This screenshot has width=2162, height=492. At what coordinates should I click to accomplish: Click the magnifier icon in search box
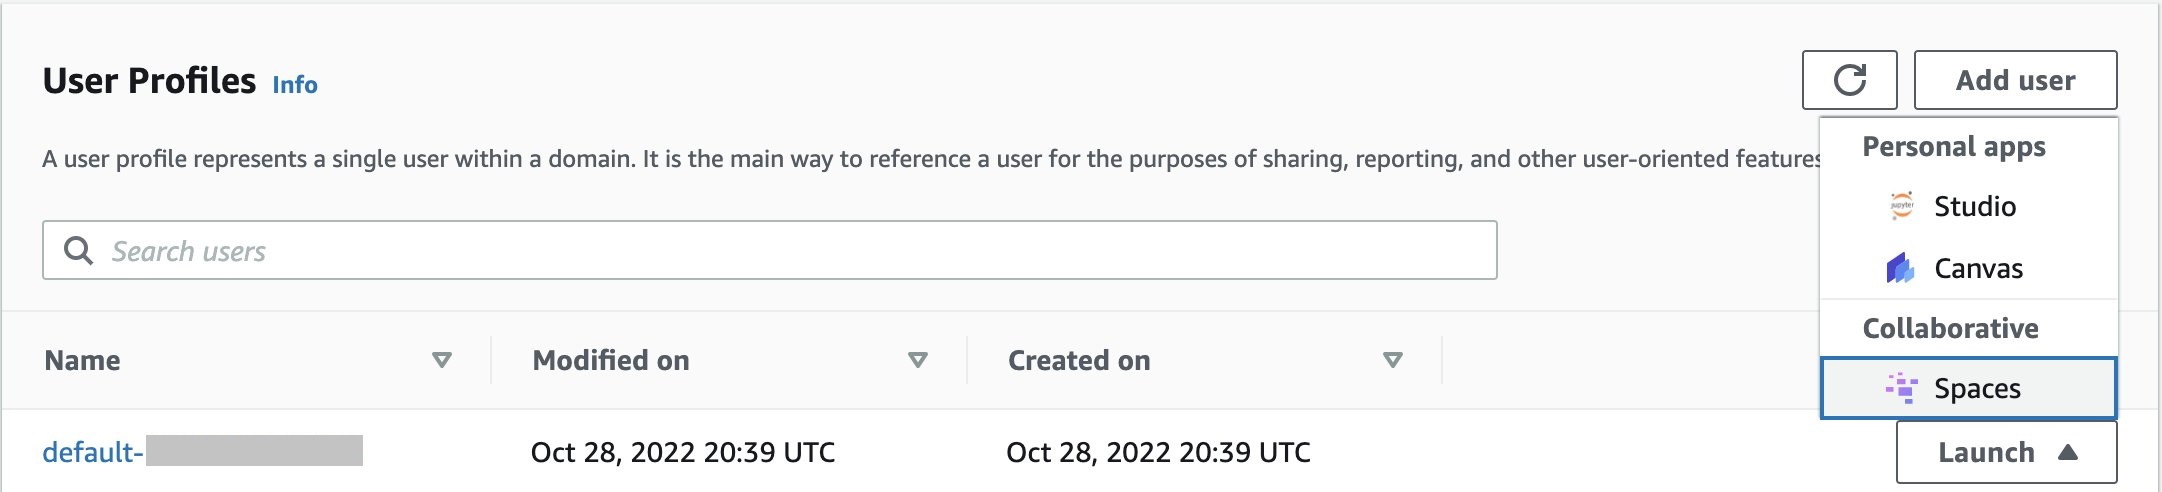pyautogui.click(x=78, y=250)
